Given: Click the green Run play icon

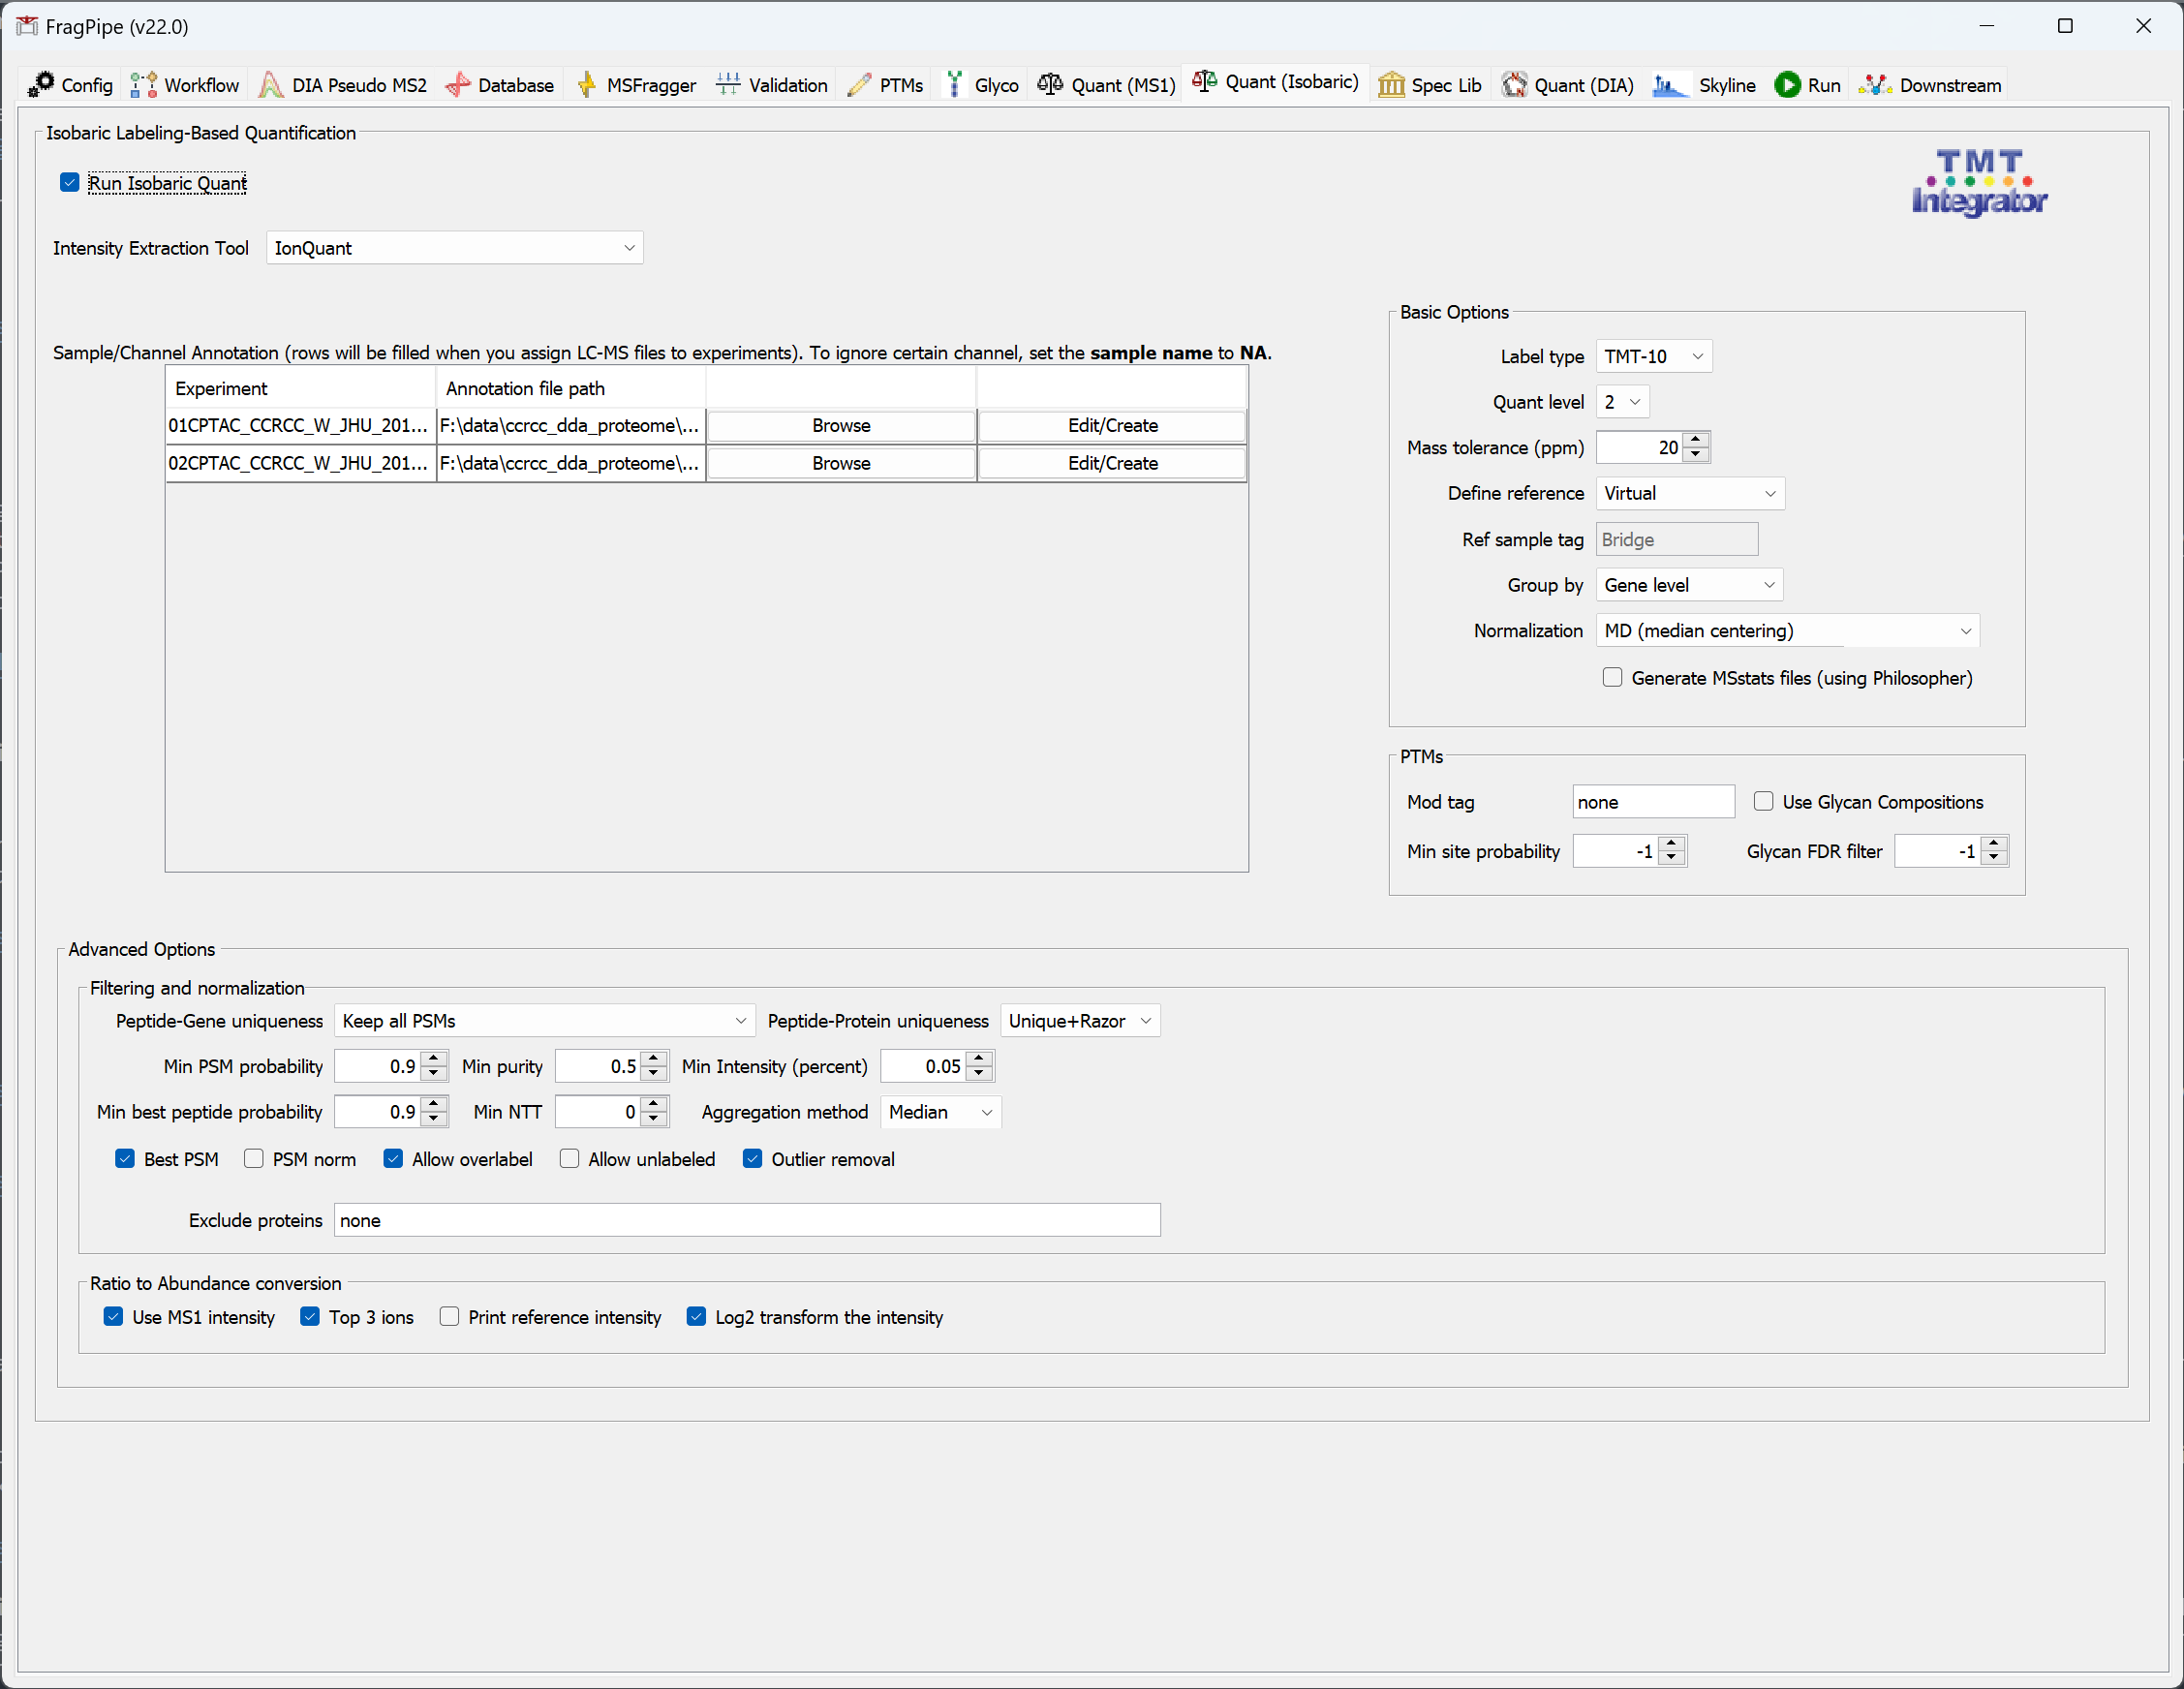Looking at the screenshot, I should 1787,85.
